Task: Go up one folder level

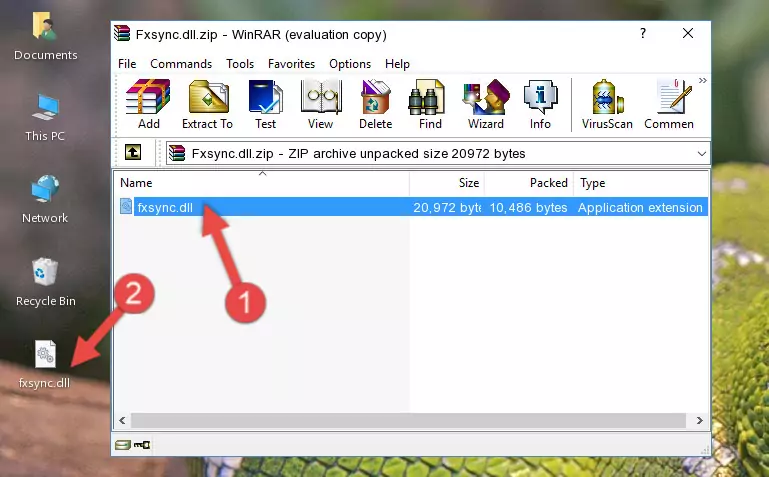Action: [133, 152]
